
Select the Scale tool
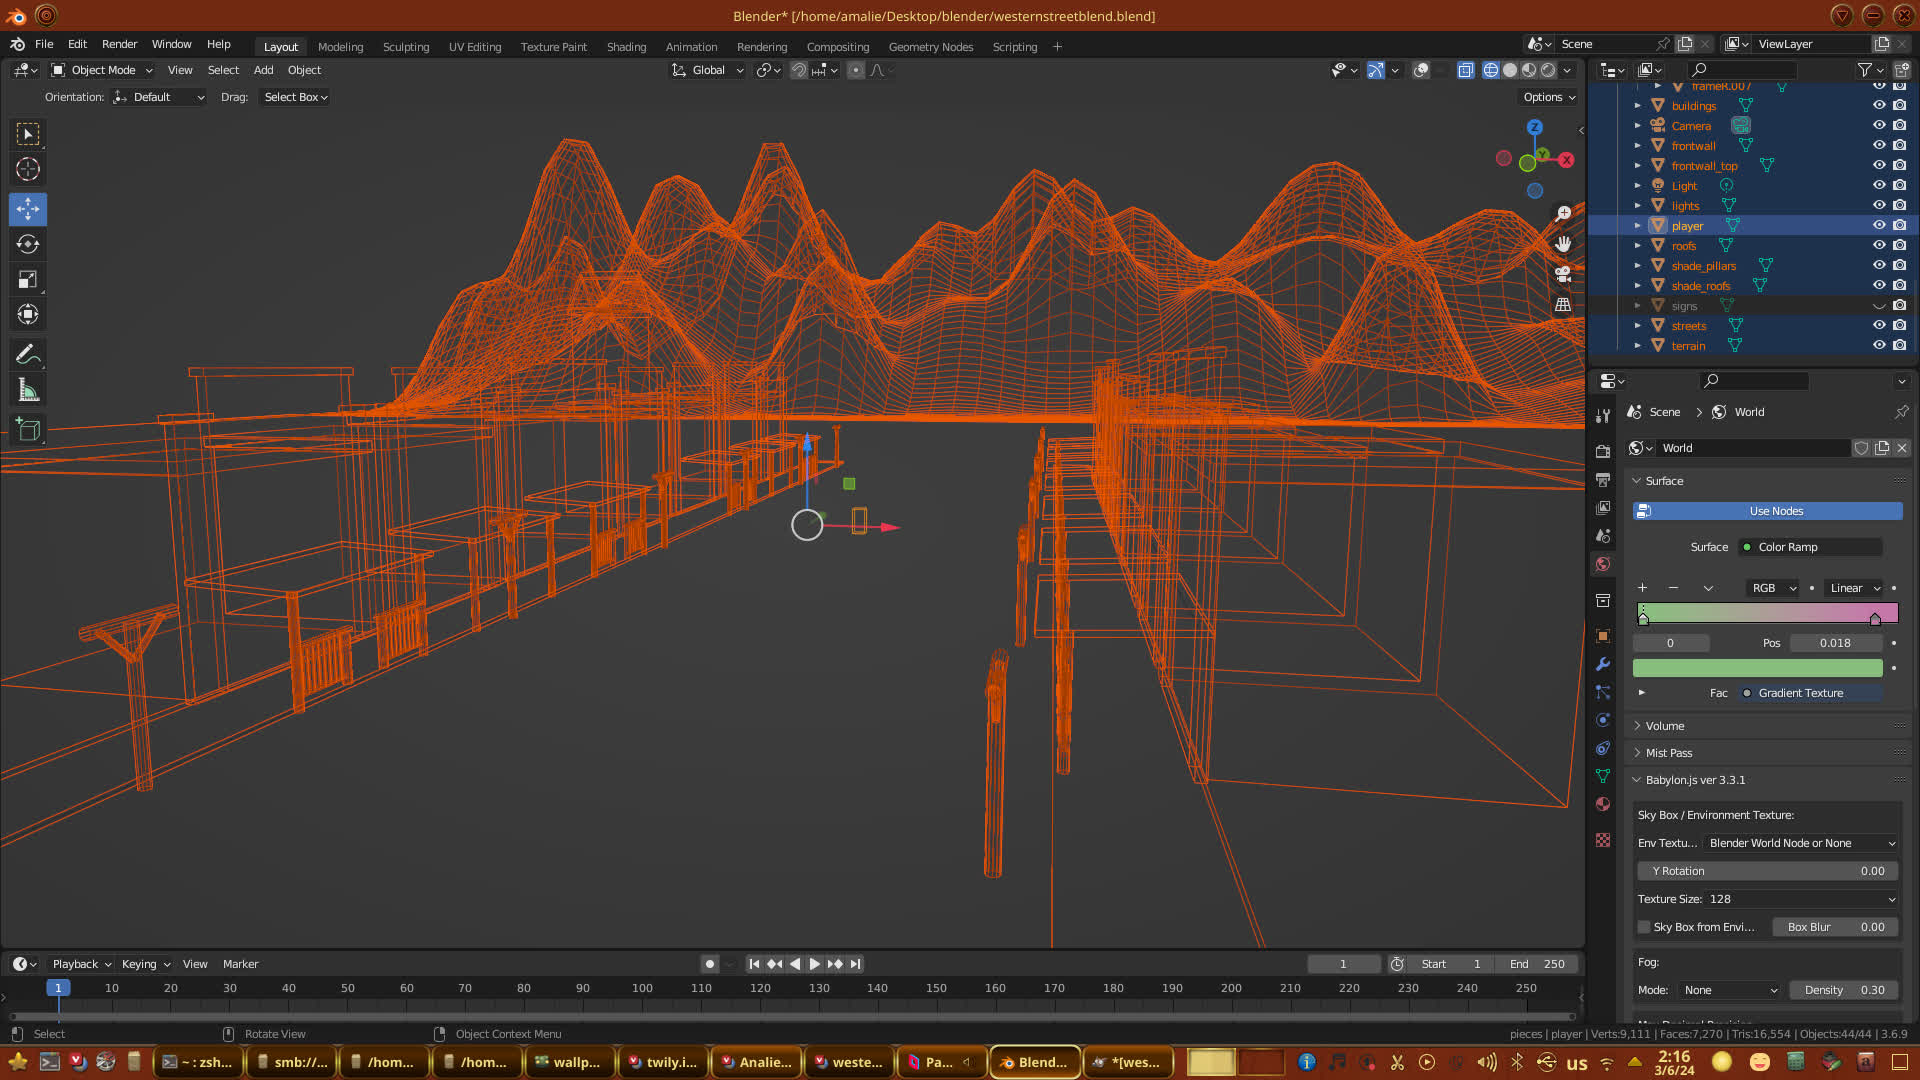point(28,280)
